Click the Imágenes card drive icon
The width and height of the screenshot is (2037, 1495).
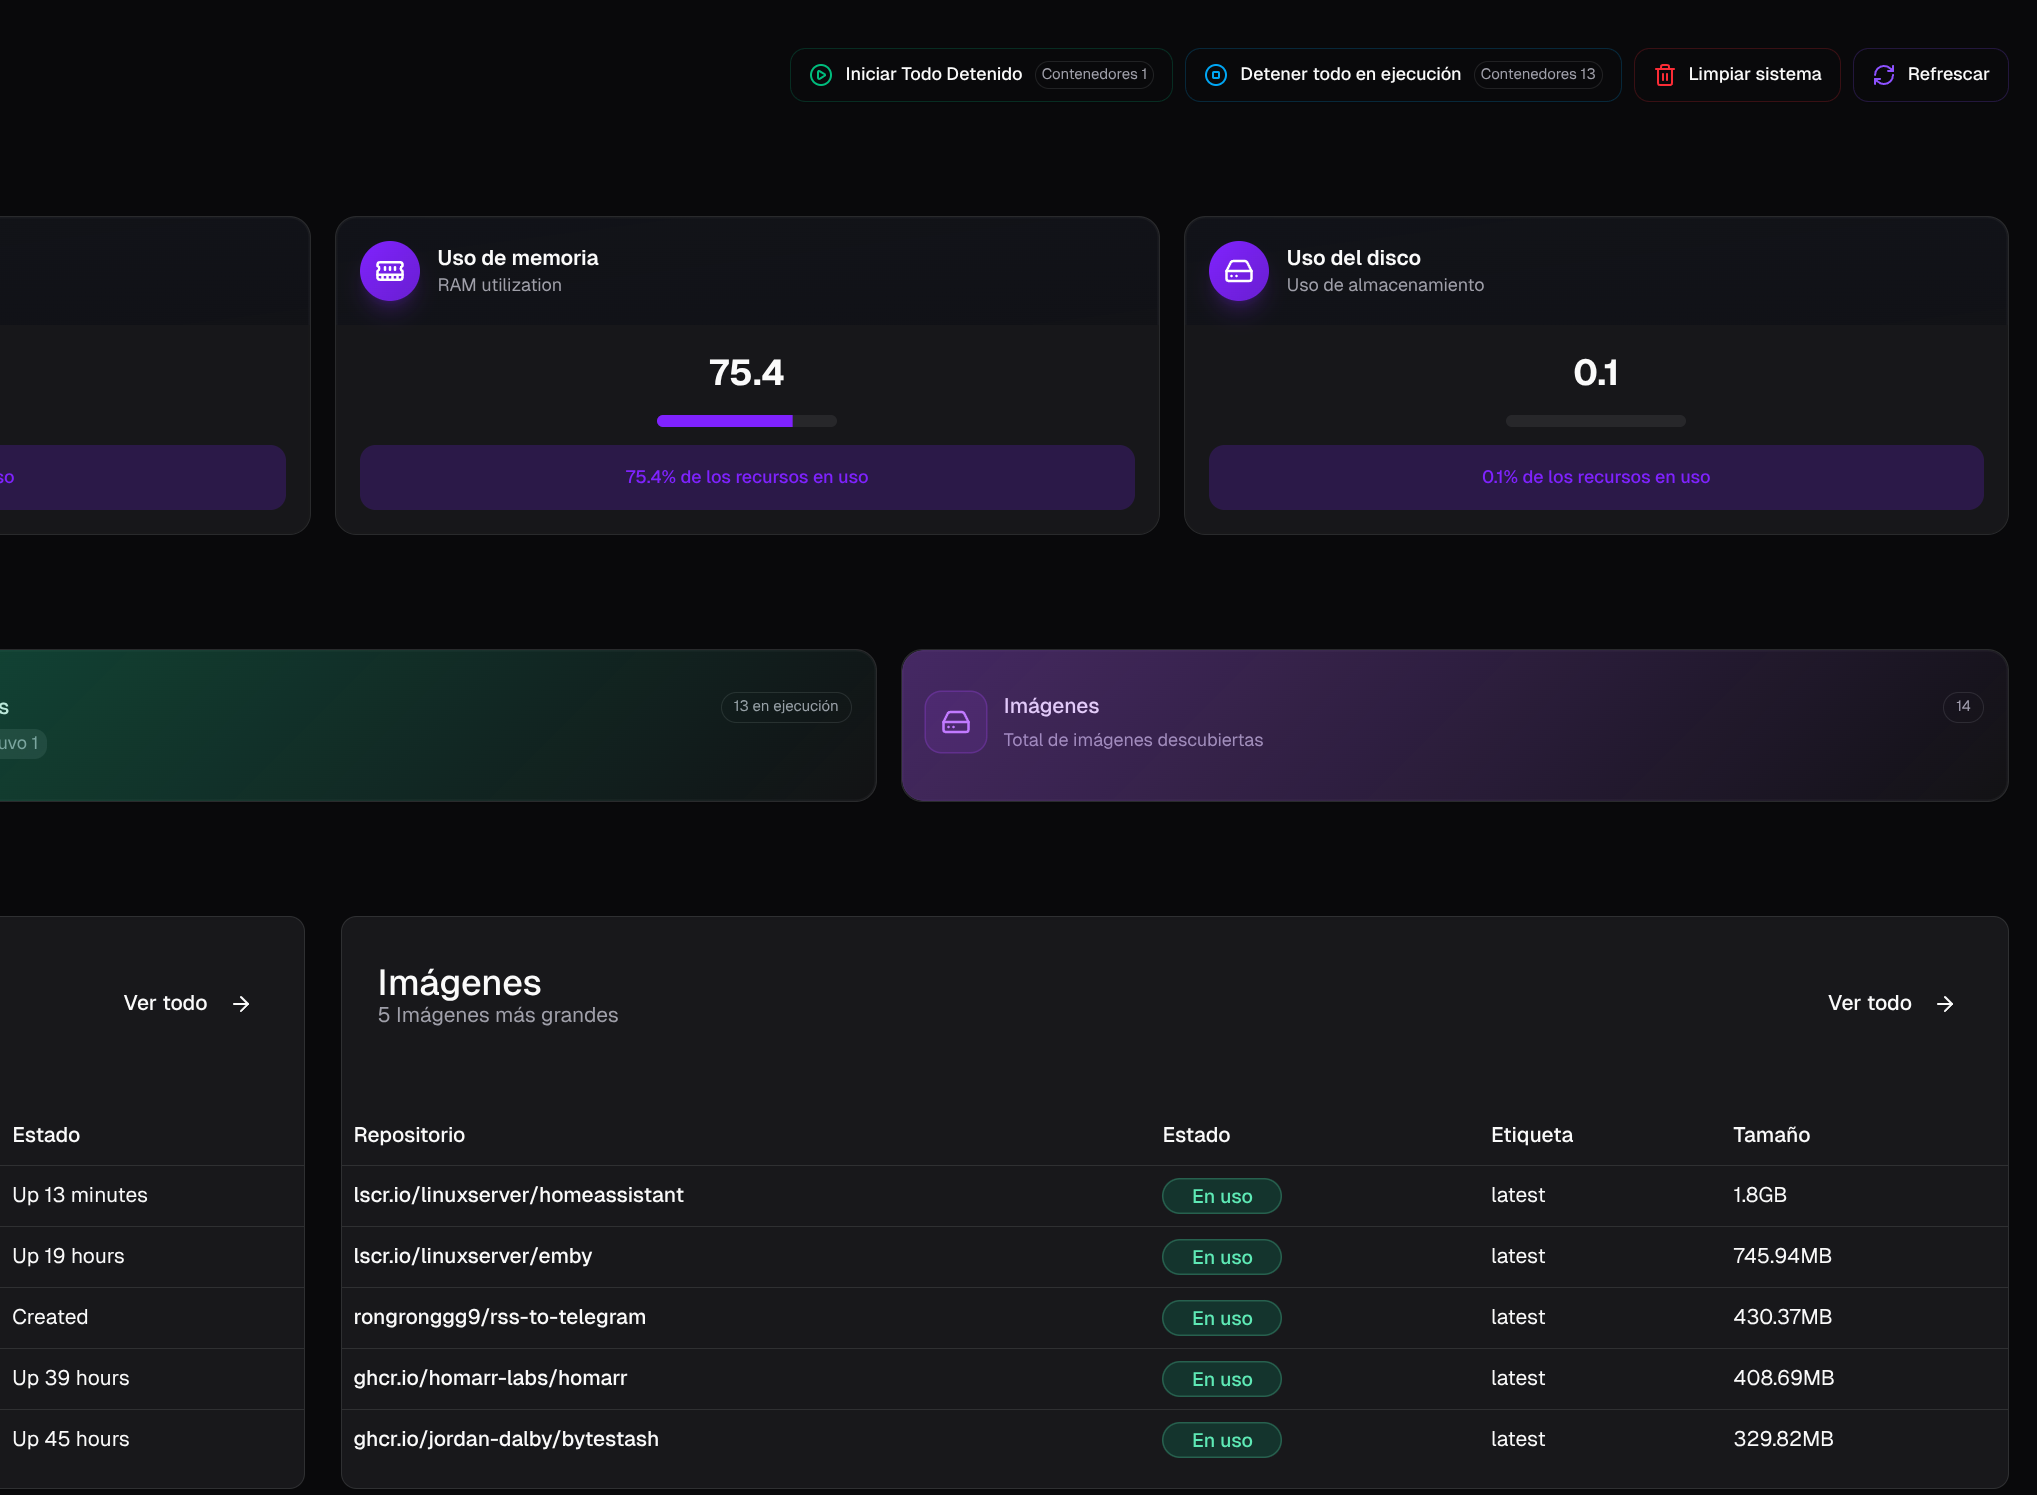pyautogui.click(x=955, y=722)
